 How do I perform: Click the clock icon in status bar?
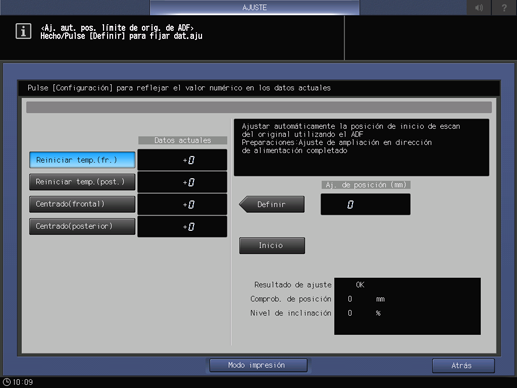[7, 382]
